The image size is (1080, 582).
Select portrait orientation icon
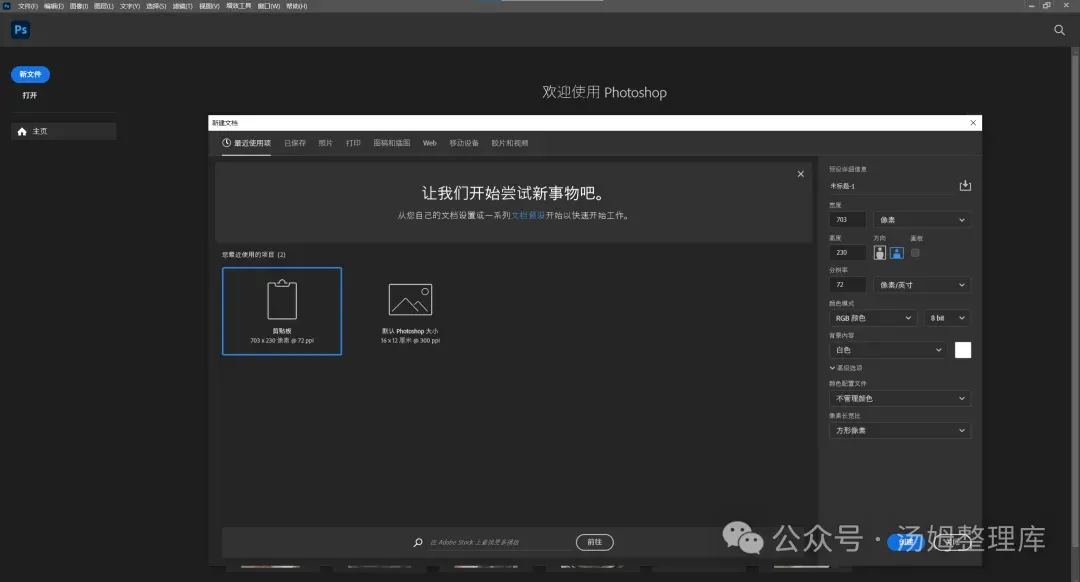[x=880, y=253]
